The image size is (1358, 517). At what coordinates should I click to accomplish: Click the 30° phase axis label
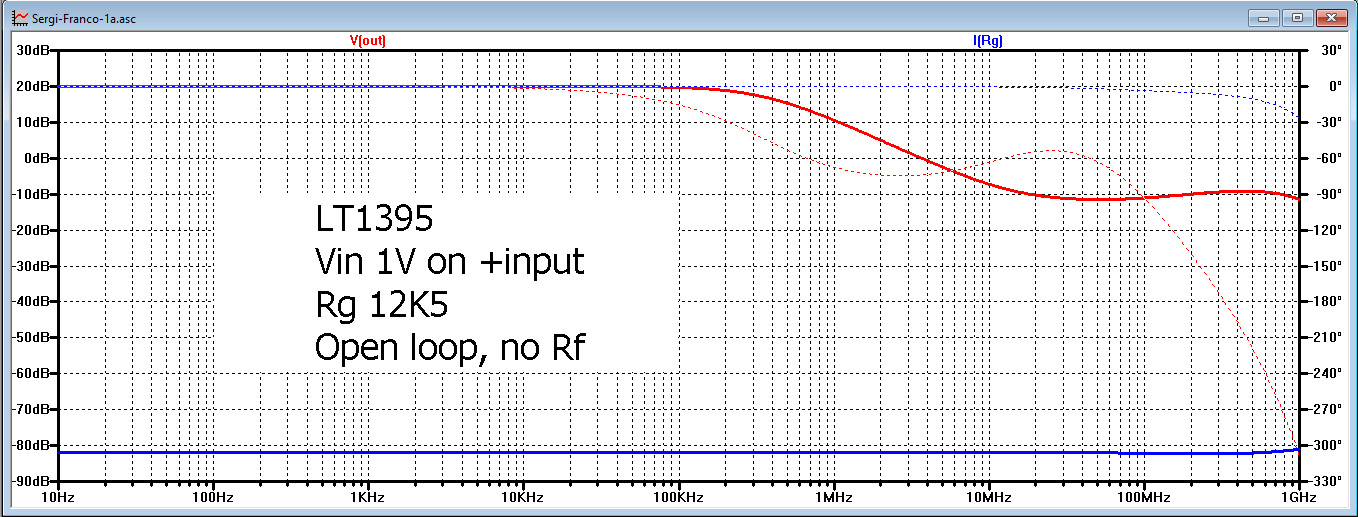(1330, 50)
